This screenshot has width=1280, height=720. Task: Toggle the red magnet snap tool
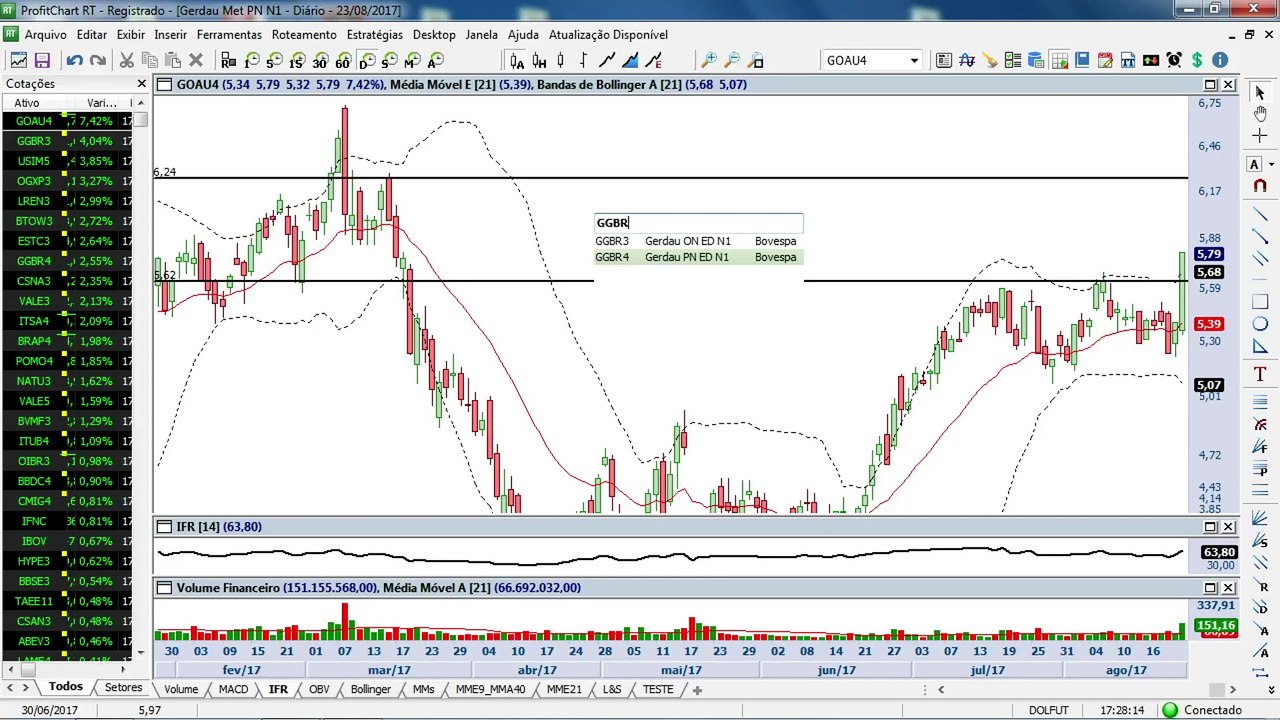(x=1260, y=186)
